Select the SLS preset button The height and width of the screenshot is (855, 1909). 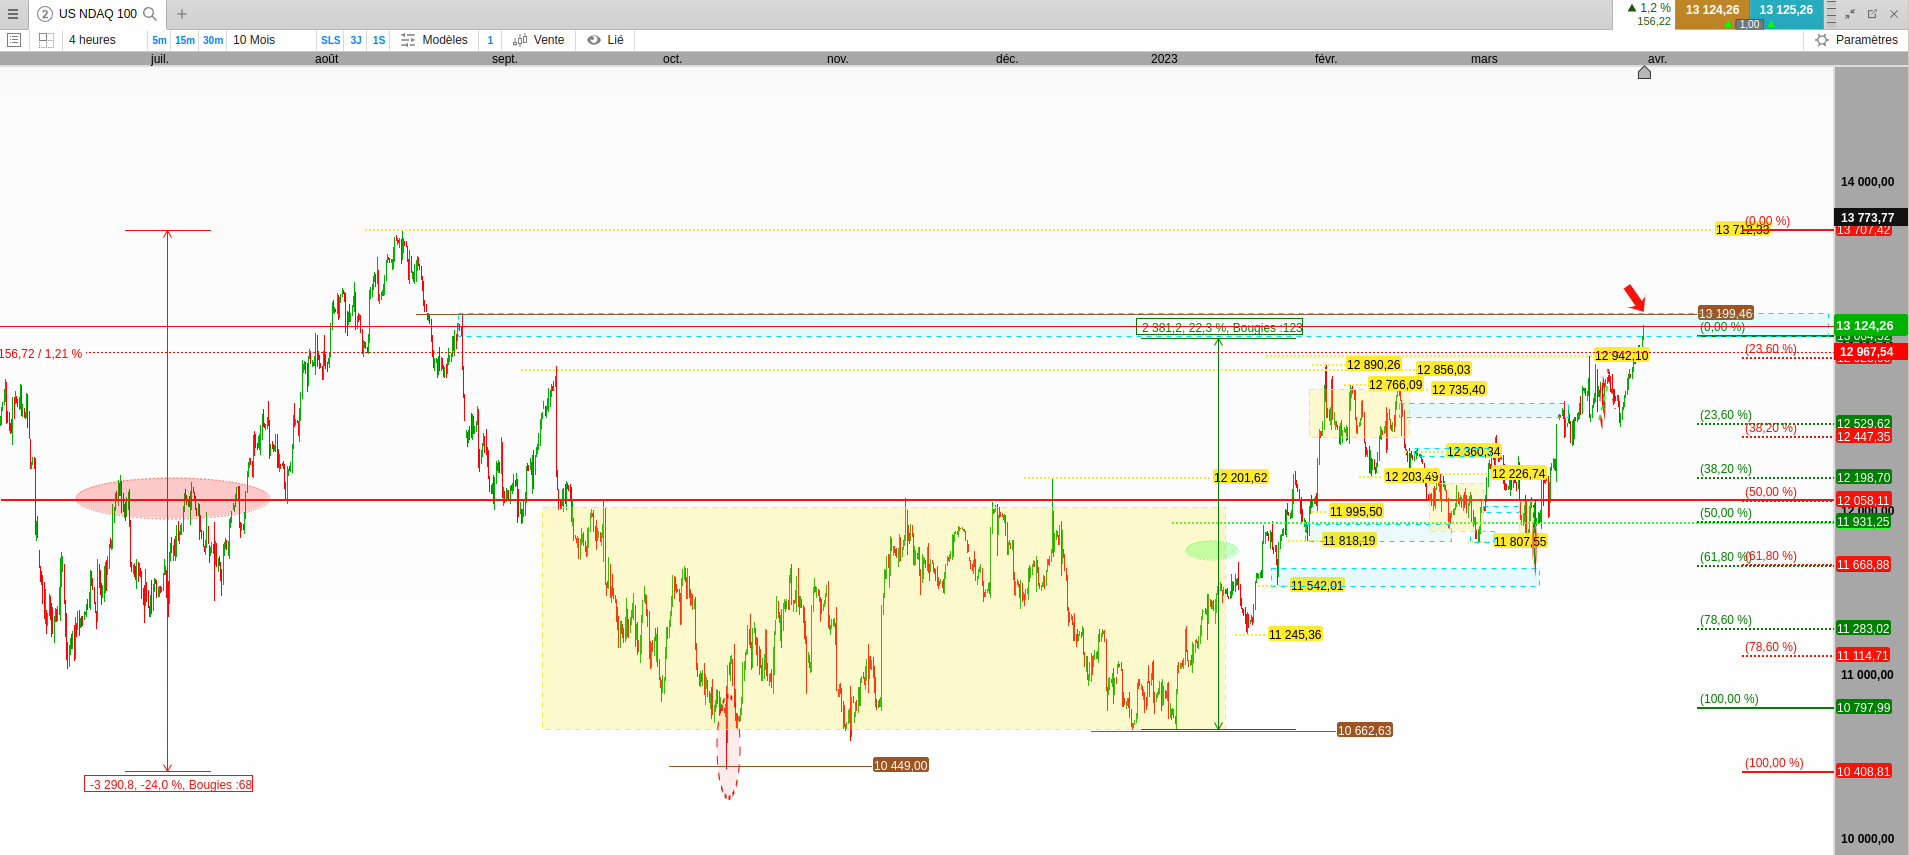pyautogui.click(x=331, y=40)
